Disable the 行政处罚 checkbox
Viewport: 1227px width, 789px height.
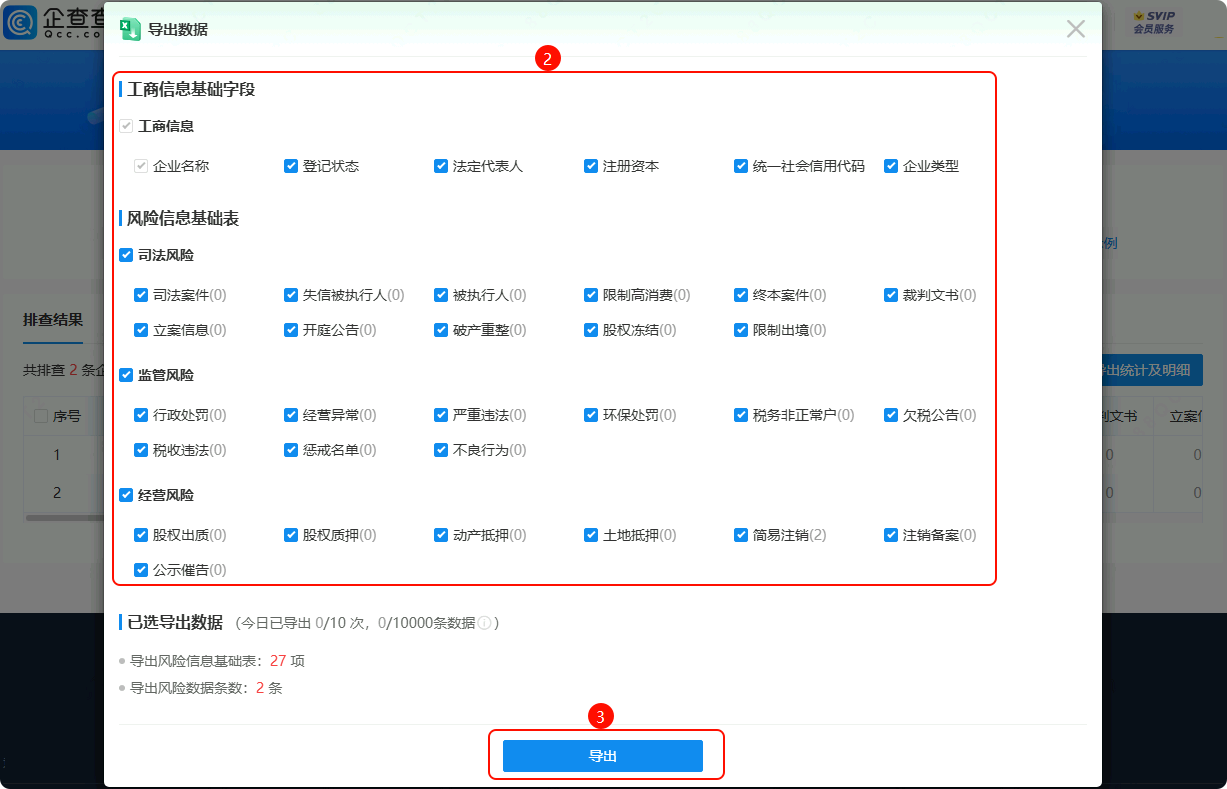click(141, 415)
